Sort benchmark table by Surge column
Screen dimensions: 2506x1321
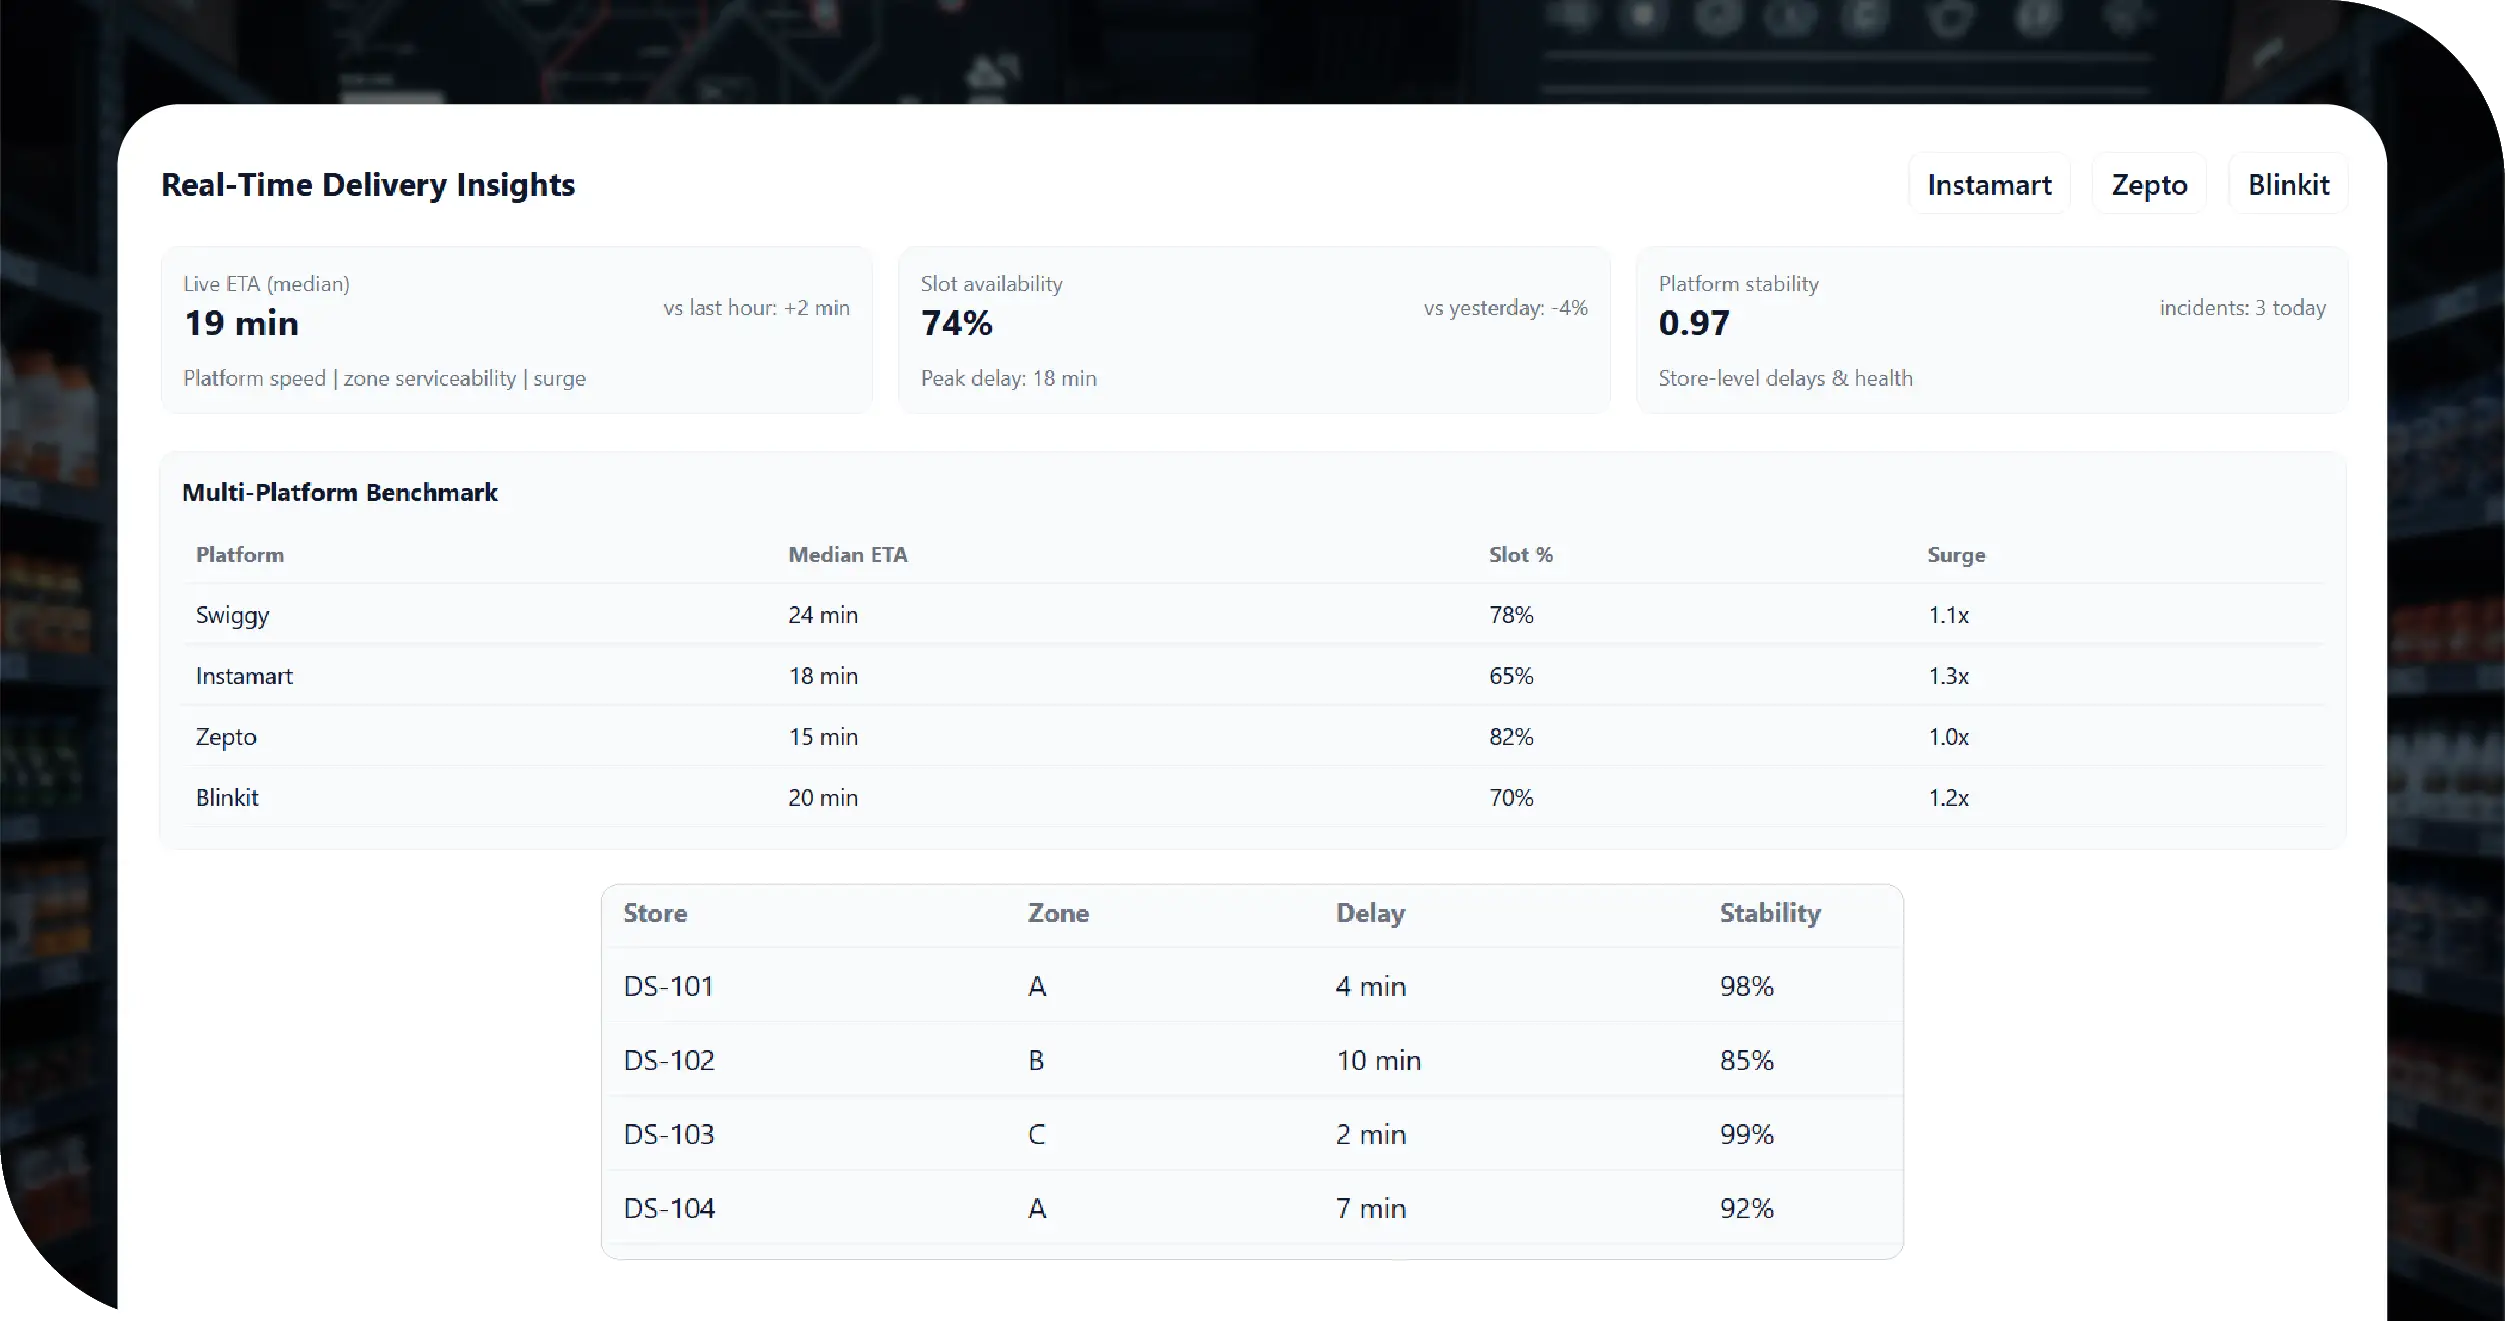pyautogui.click(x=1956, y=554)
